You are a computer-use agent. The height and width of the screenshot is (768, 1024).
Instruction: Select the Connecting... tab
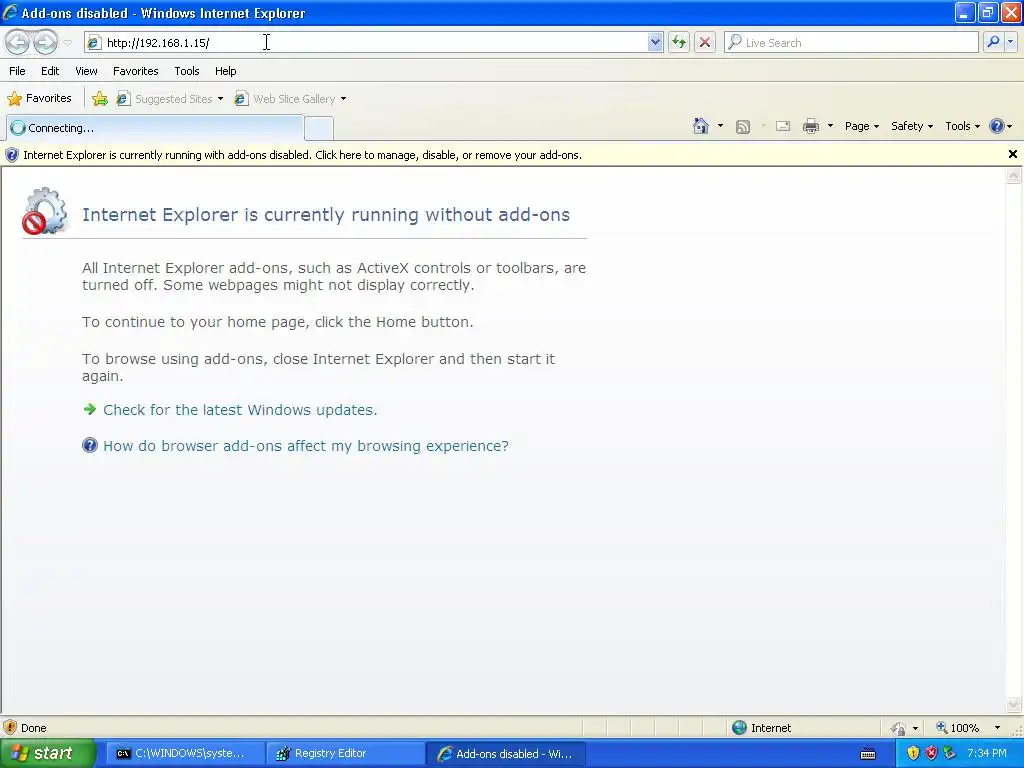(155, 128)
